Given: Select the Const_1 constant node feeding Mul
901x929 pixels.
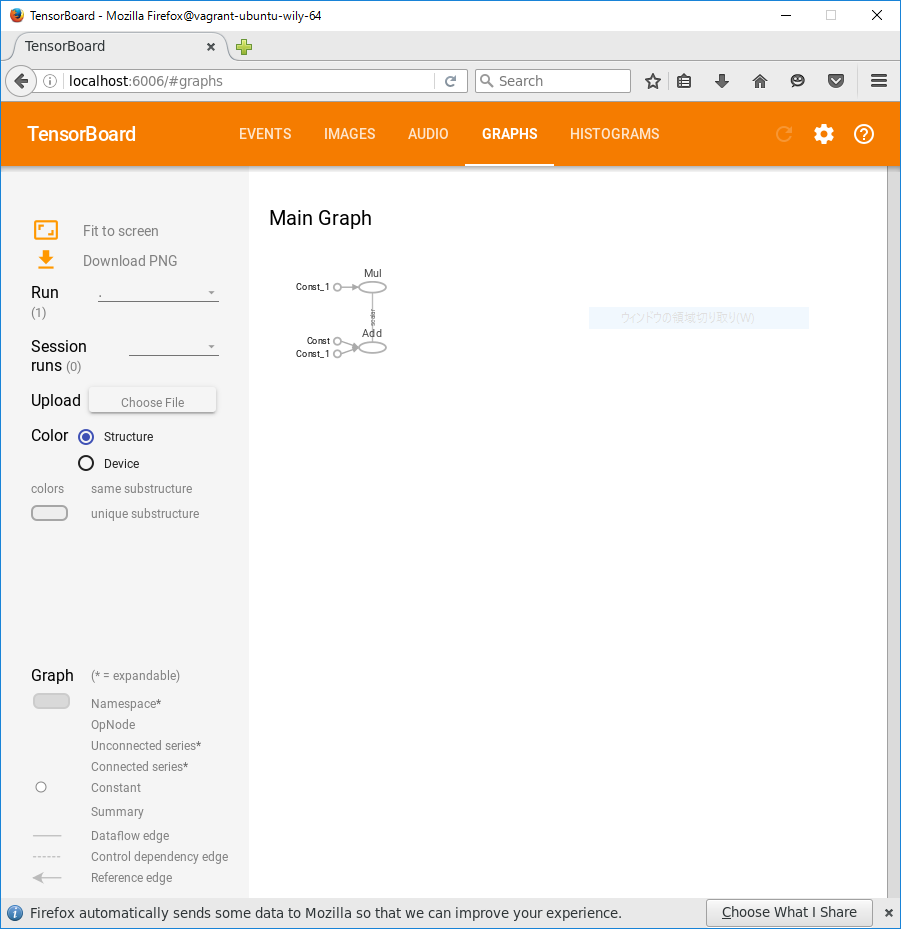Looking at the screenshot, I should point(337,287).
